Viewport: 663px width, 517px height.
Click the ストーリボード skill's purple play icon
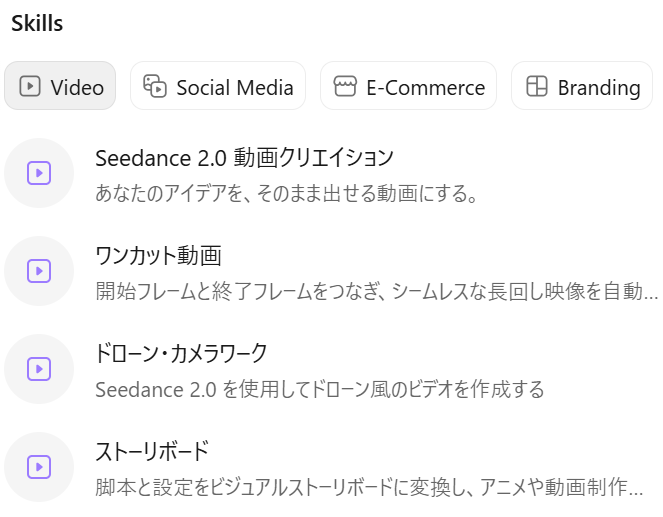coord(39,467)
